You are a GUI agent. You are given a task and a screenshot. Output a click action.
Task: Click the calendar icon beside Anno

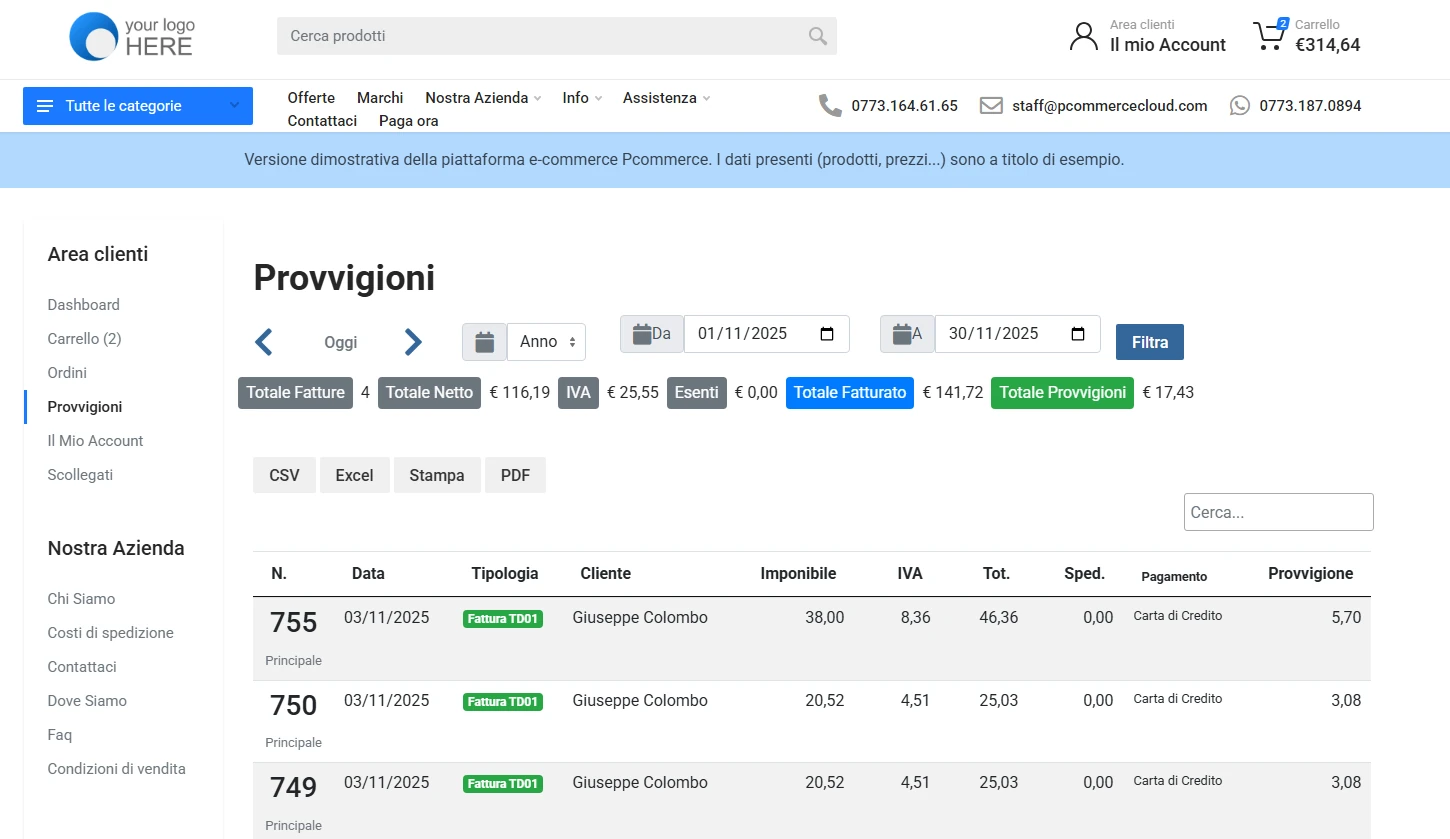tap(484, 342)
